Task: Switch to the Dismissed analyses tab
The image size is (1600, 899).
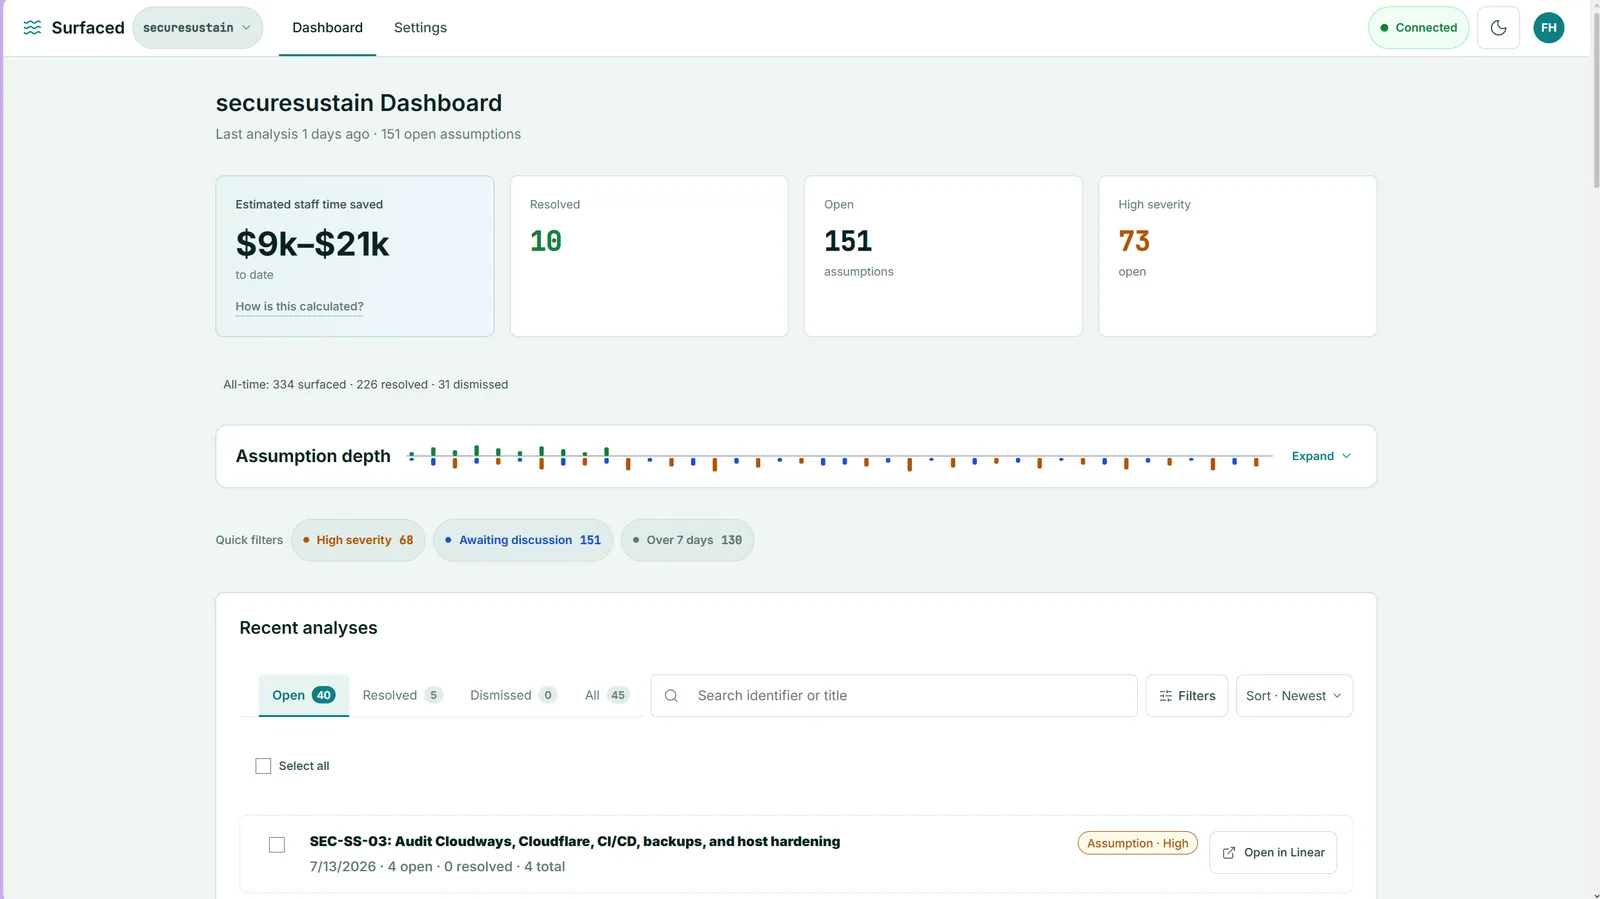Action: coord(513,695)
